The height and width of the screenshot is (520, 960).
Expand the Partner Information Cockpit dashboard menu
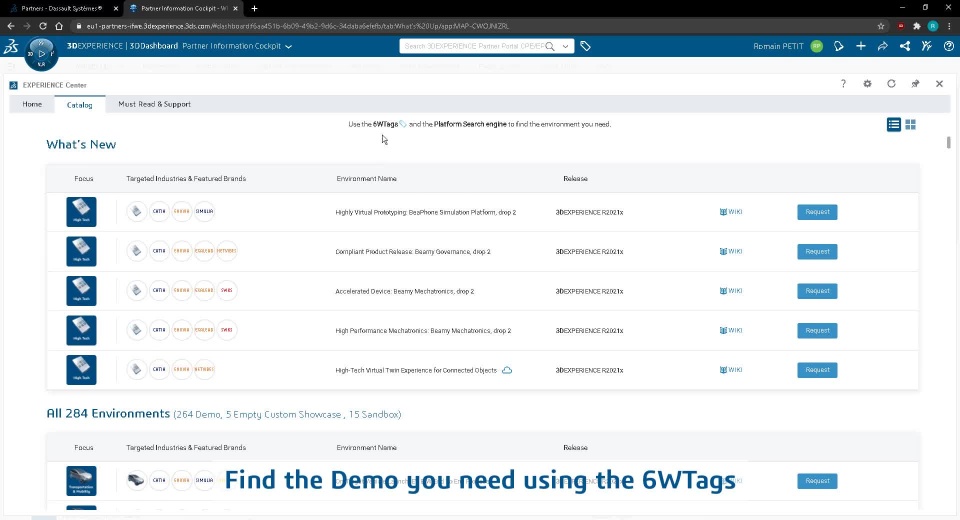point(288,47)
